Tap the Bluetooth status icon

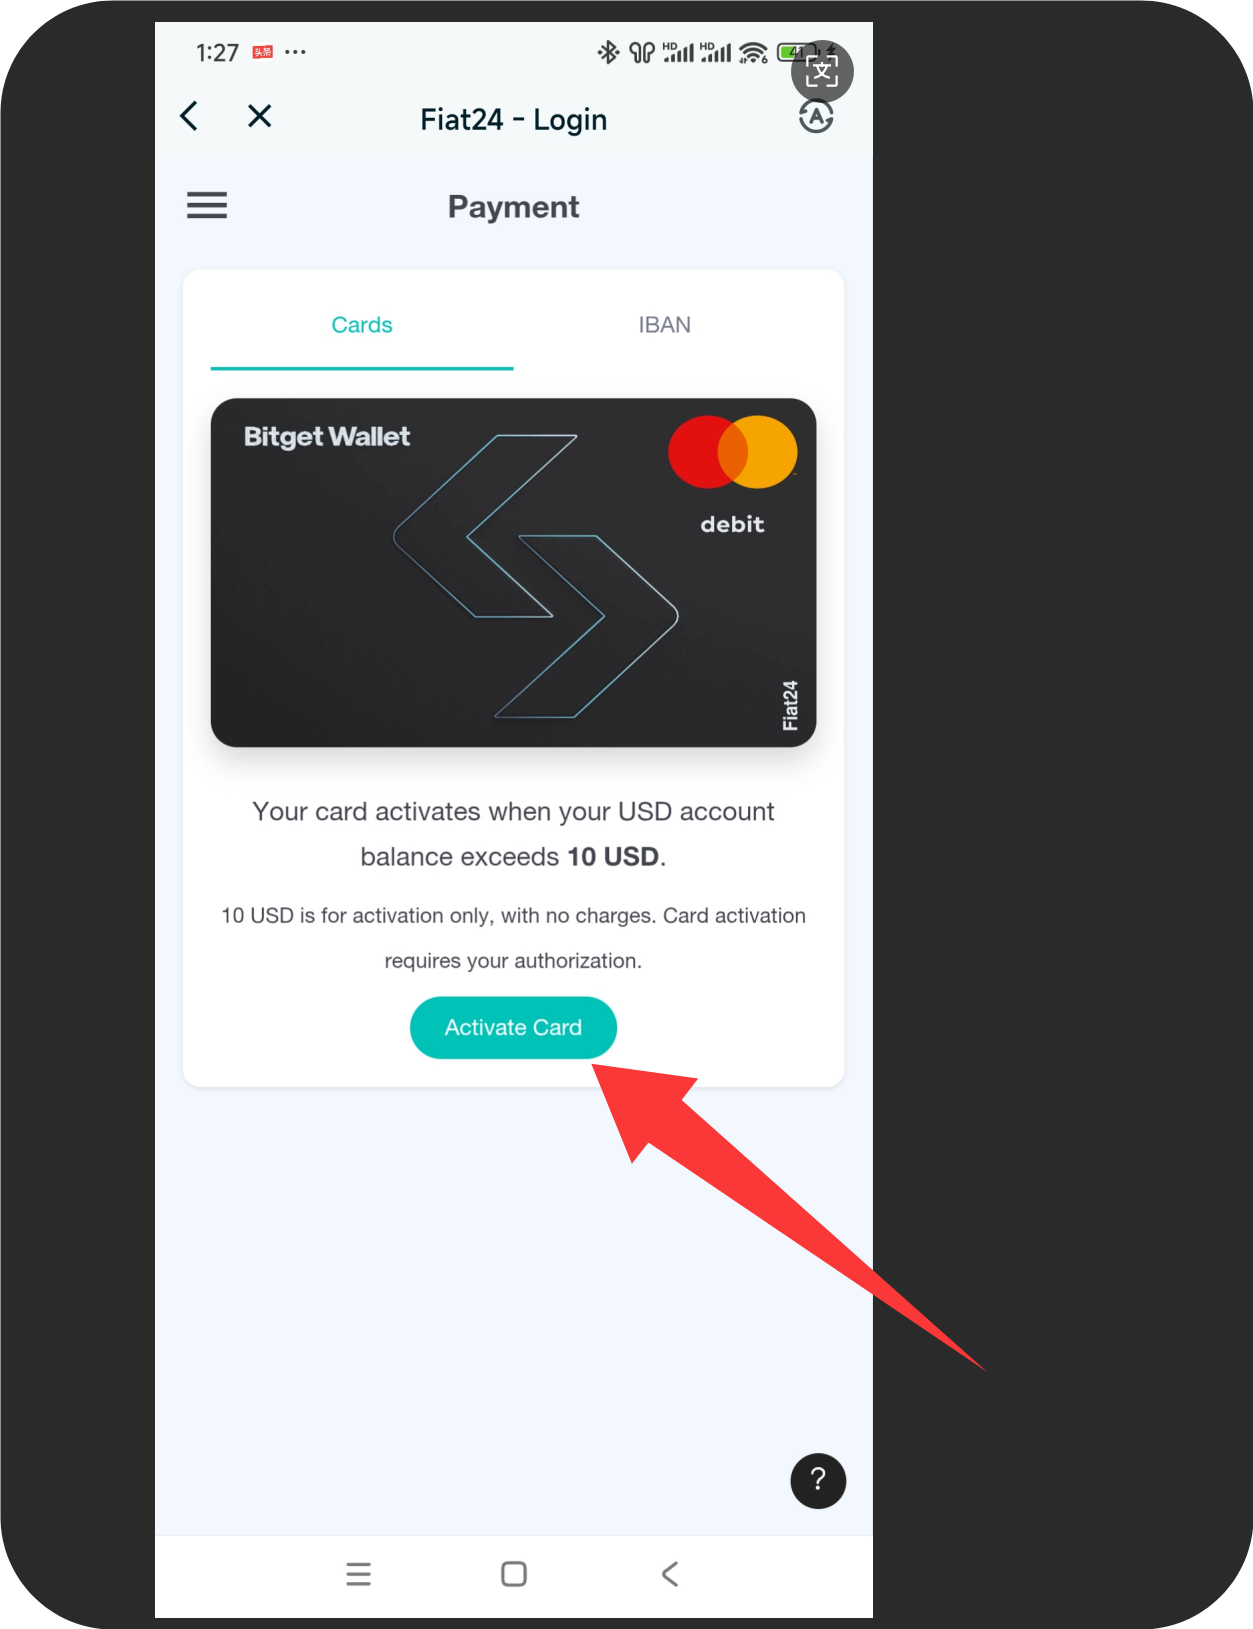tap(607, 52)
